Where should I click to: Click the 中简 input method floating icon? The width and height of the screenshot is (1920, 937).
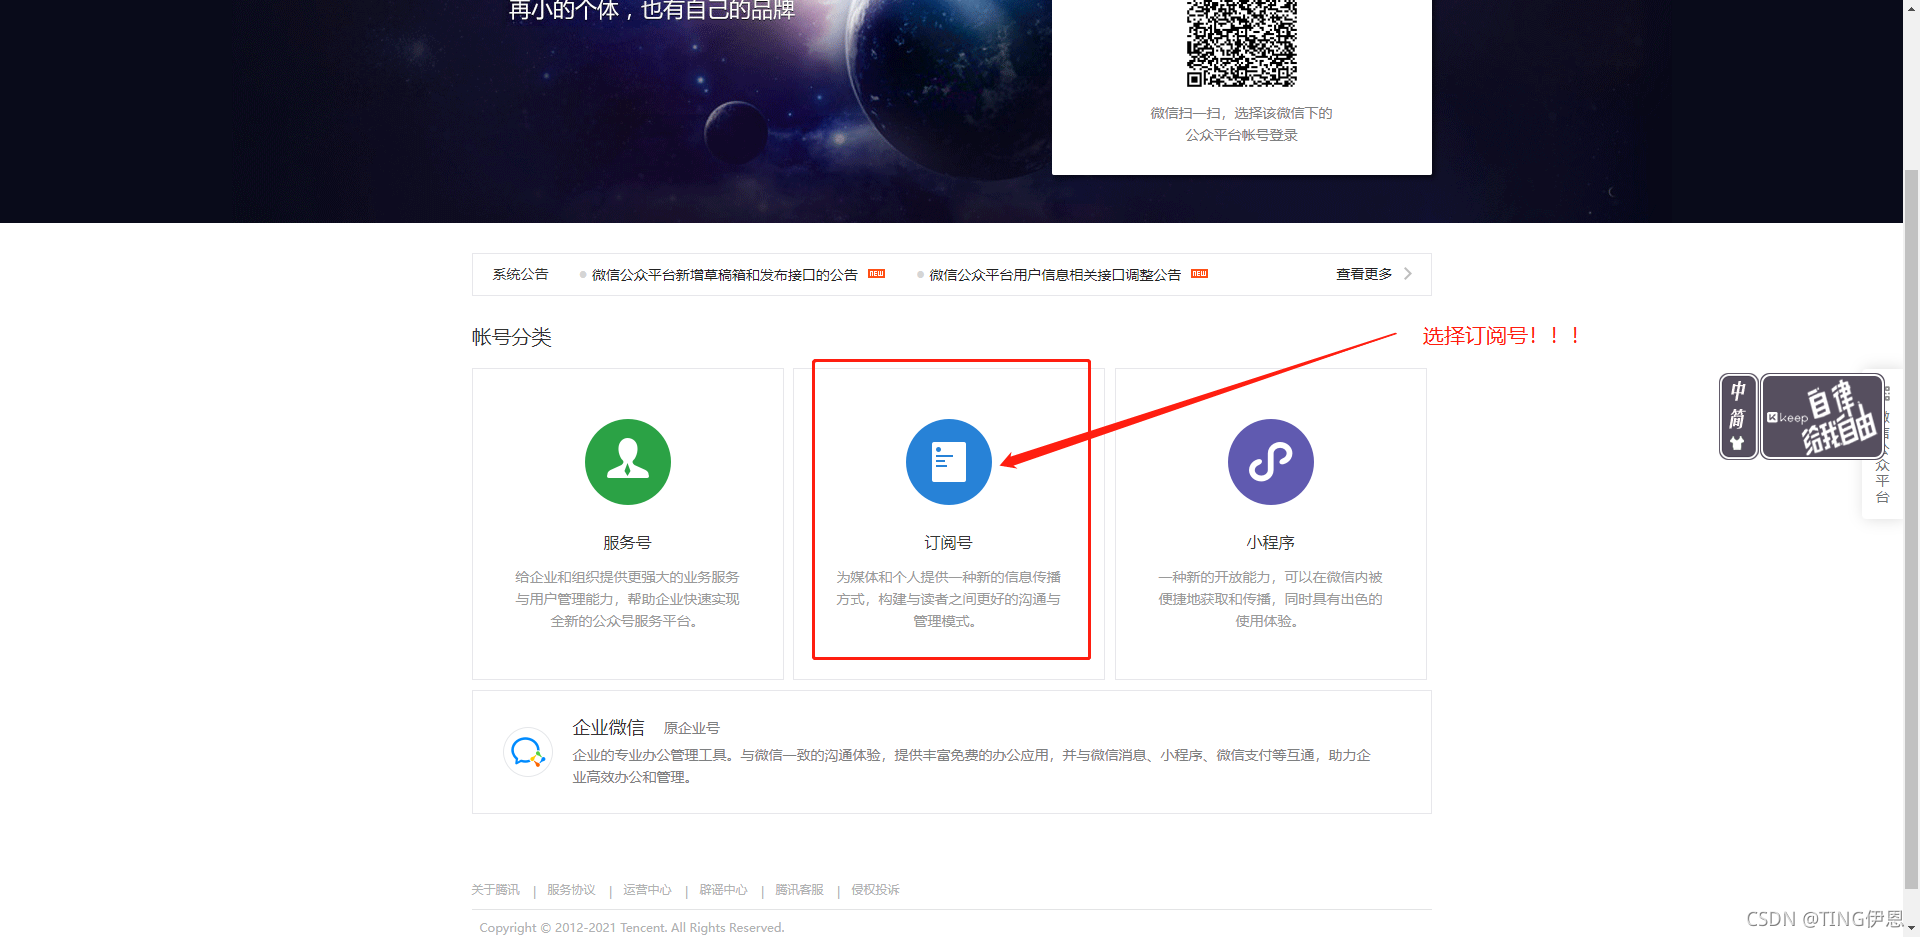click(x=1738, y=417)
